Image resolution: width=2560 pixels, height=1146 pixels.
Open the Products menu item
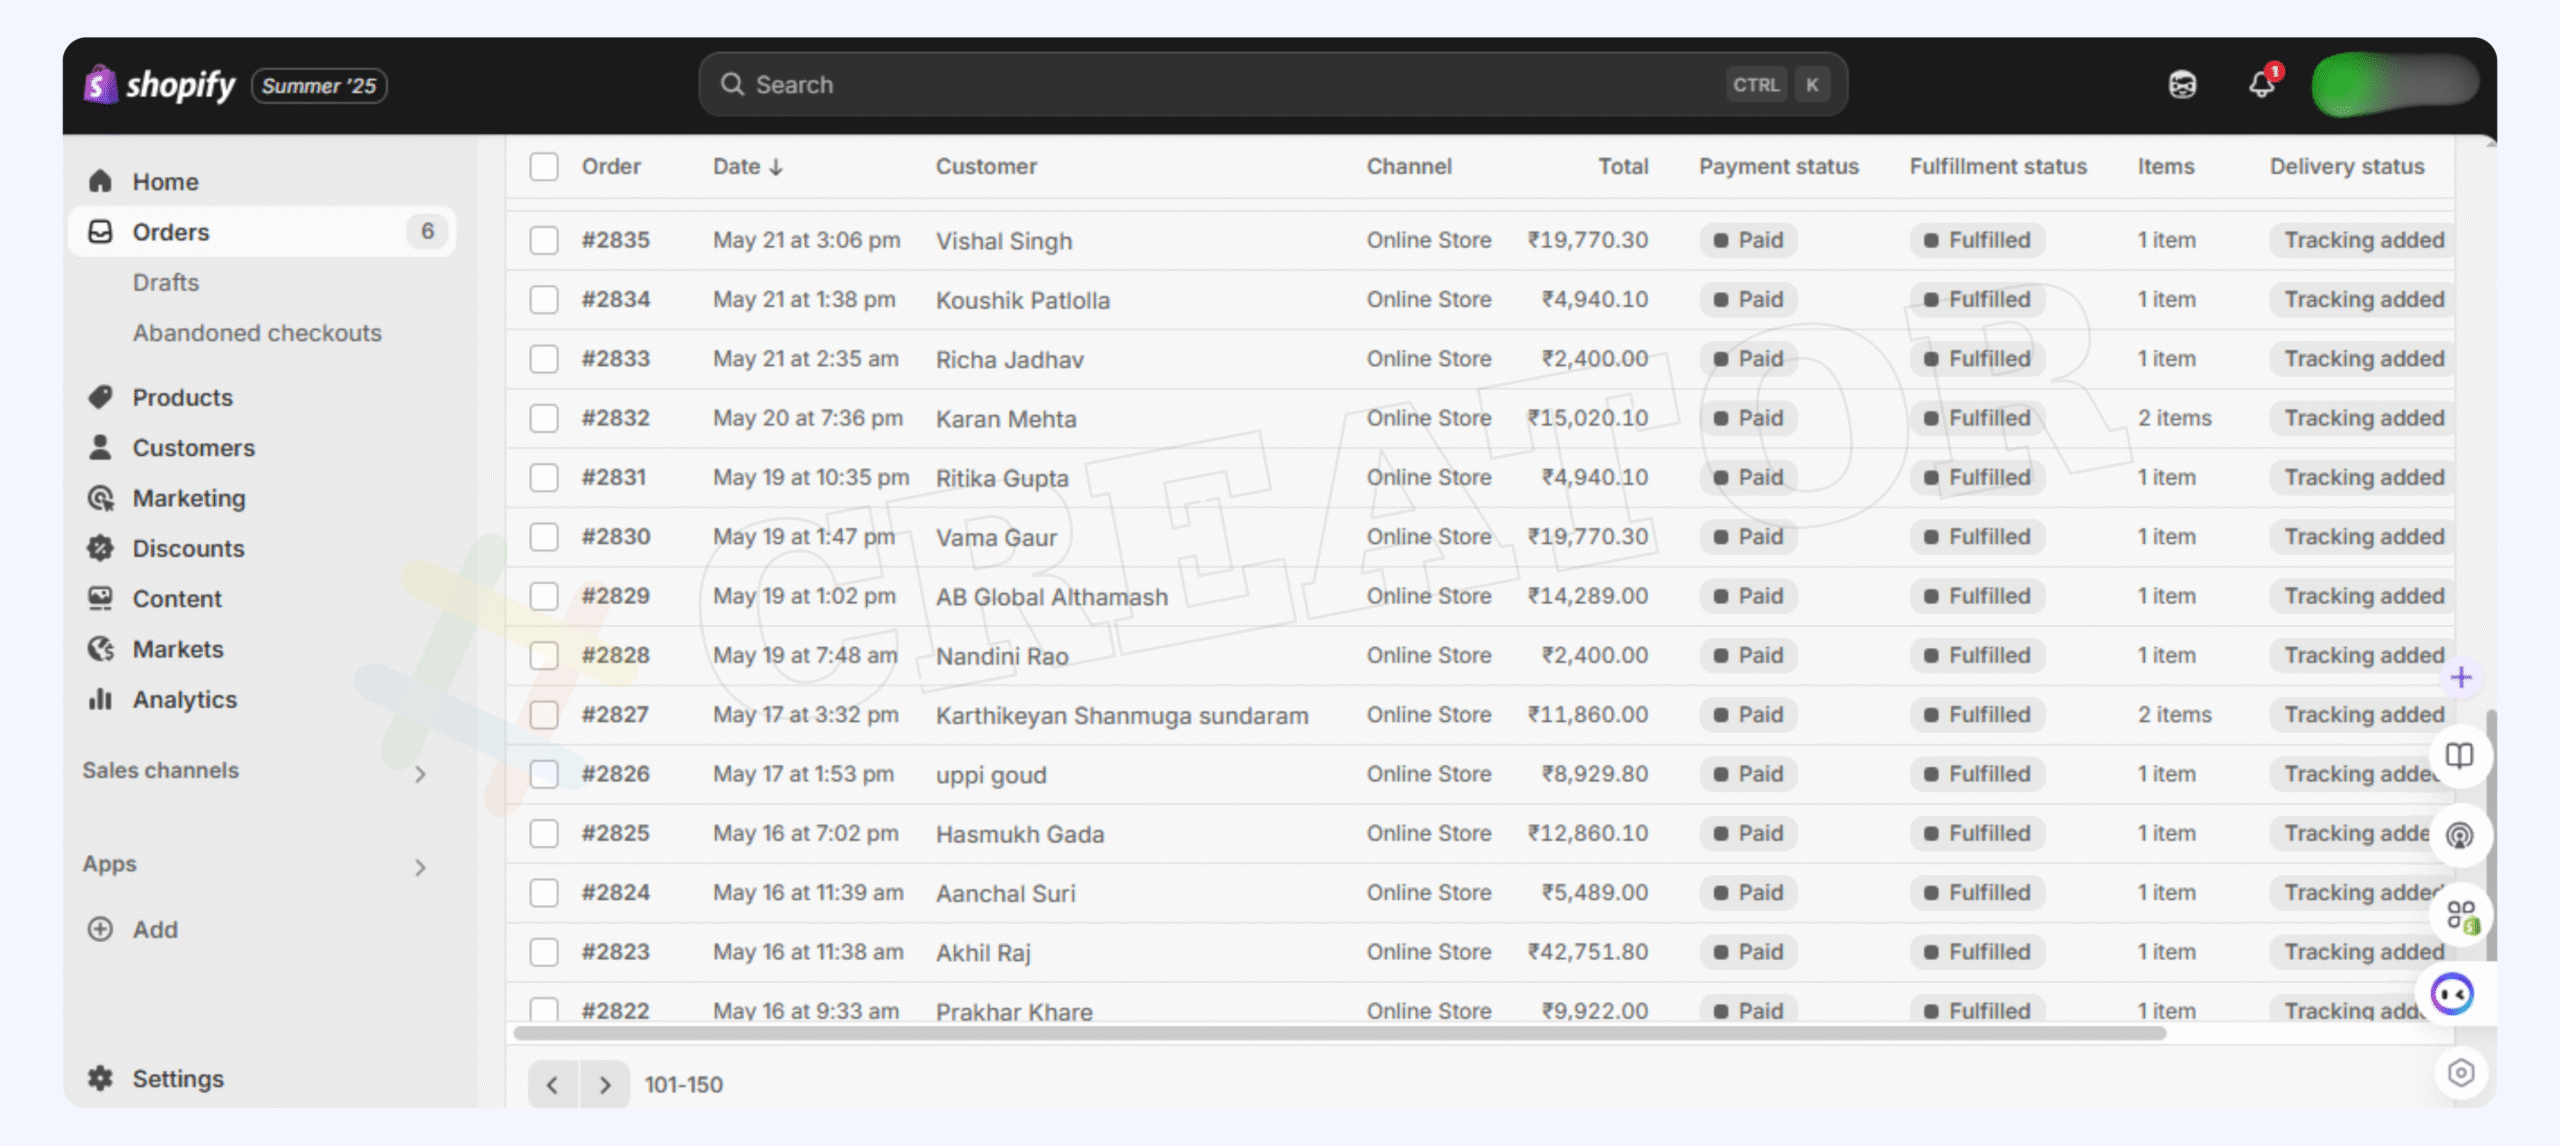pyautogui.click(x=182, y=397)
